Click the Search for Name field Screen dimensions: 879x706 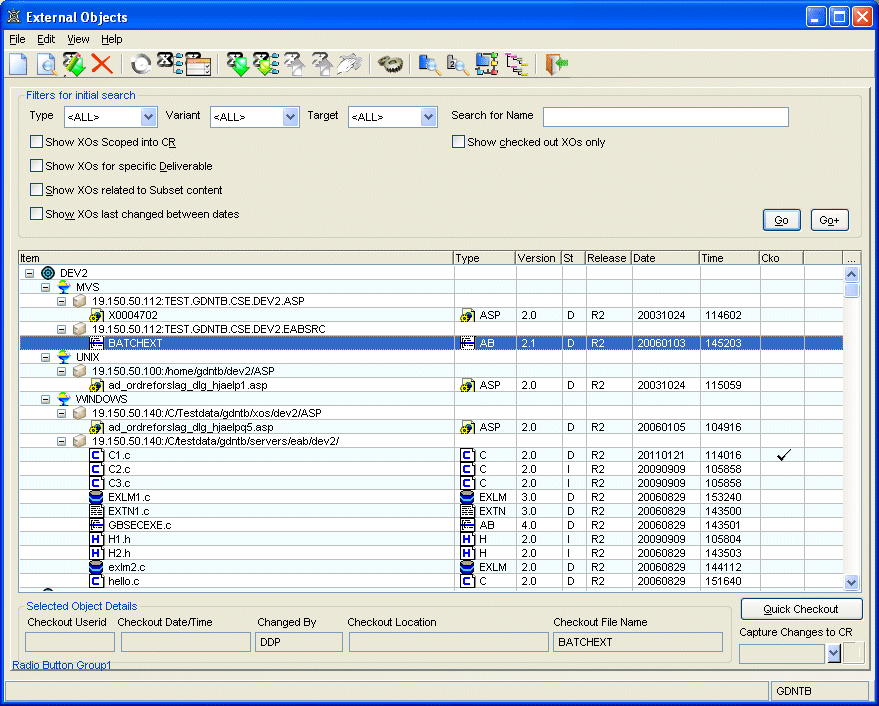pyautogui.click(x=665, y=117)
